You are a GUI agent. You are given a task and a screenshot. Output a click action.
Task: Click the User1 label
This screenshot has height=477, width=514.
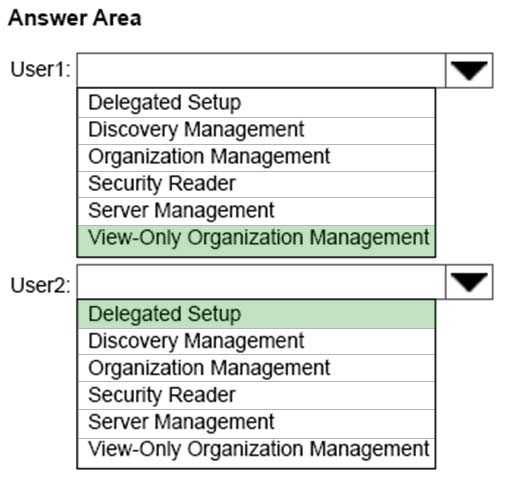click(40, 69)
